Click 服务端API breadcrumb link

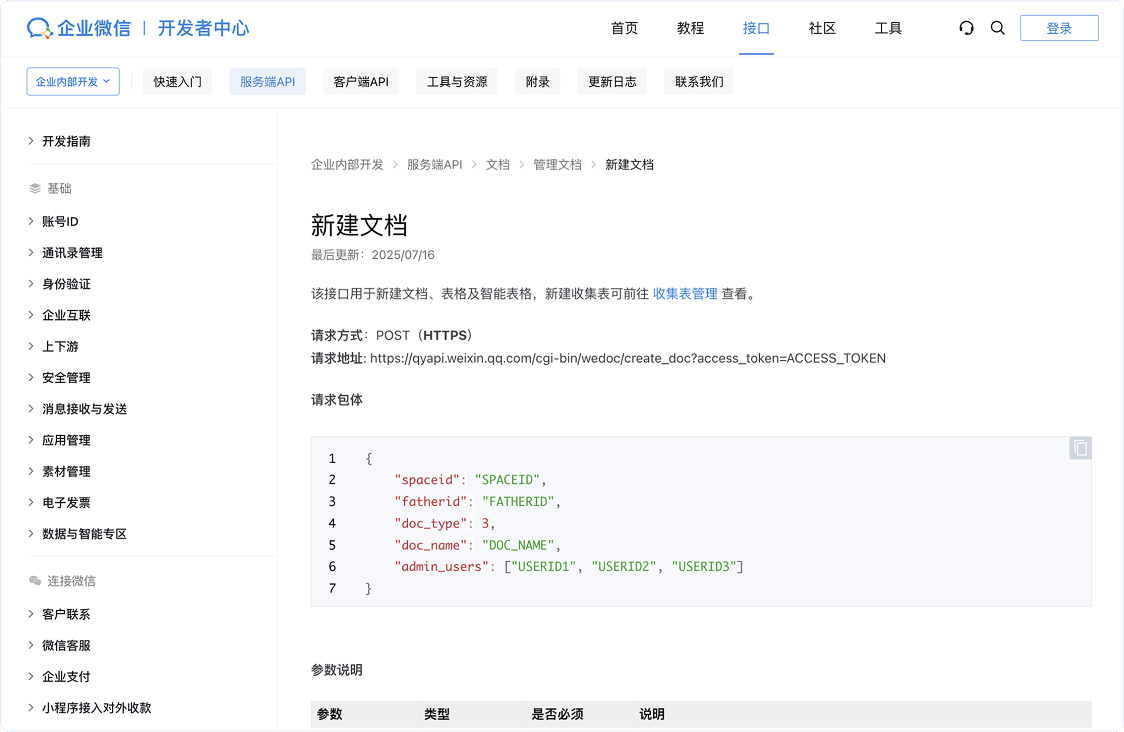click(434, 165)
